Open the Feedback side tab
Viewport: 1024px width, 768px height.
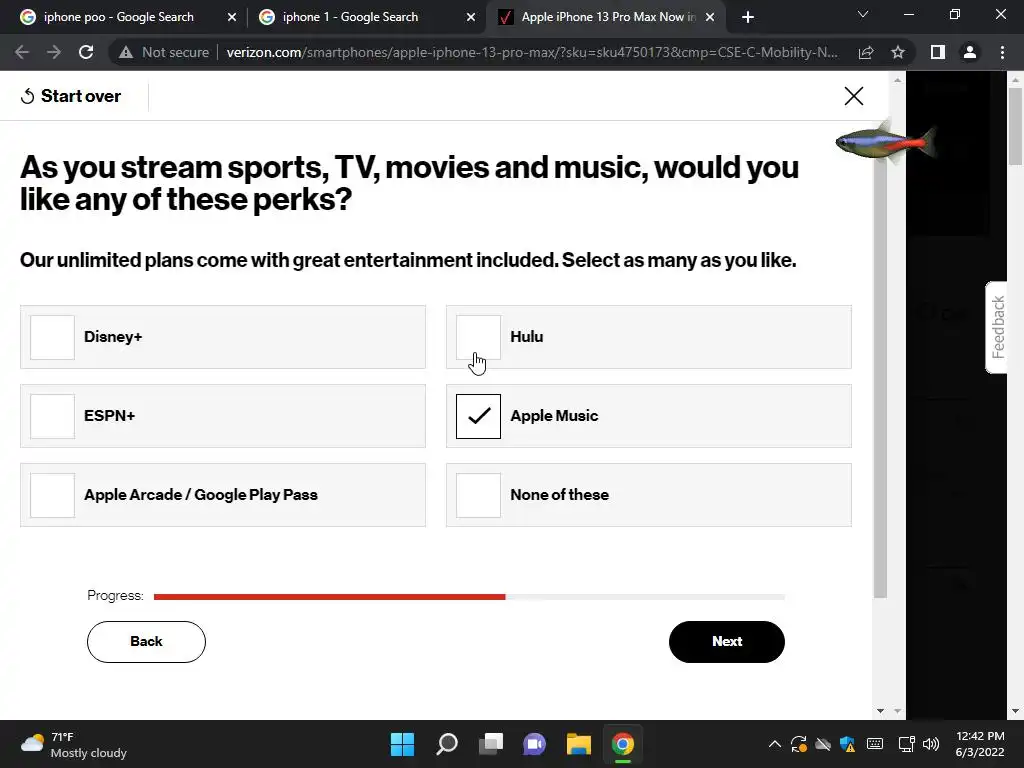(x=997, y=327)
